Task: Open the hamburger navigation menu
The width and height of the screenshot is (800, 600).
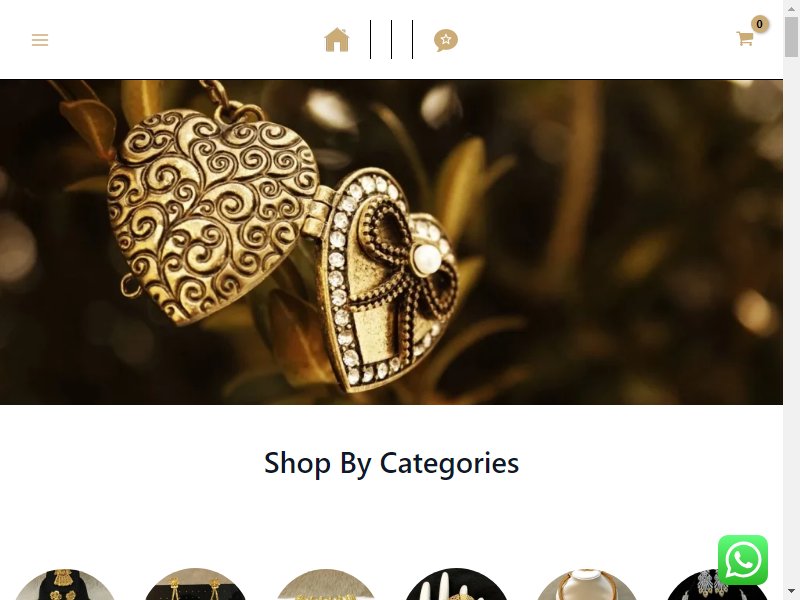Action: click(x=40, y=40)
